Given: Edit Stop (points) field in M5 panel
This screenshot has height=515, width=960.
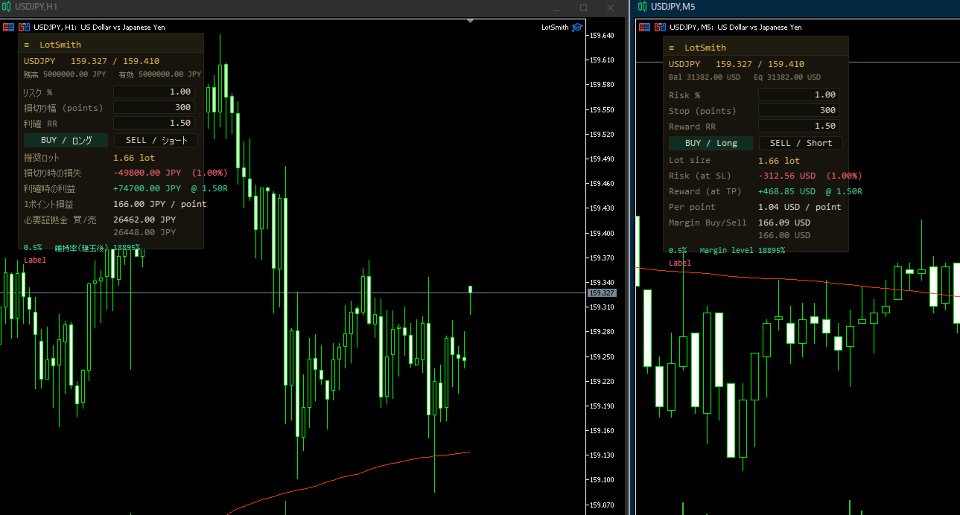Looking at the screenshot, I should click(x=799, y=110).
